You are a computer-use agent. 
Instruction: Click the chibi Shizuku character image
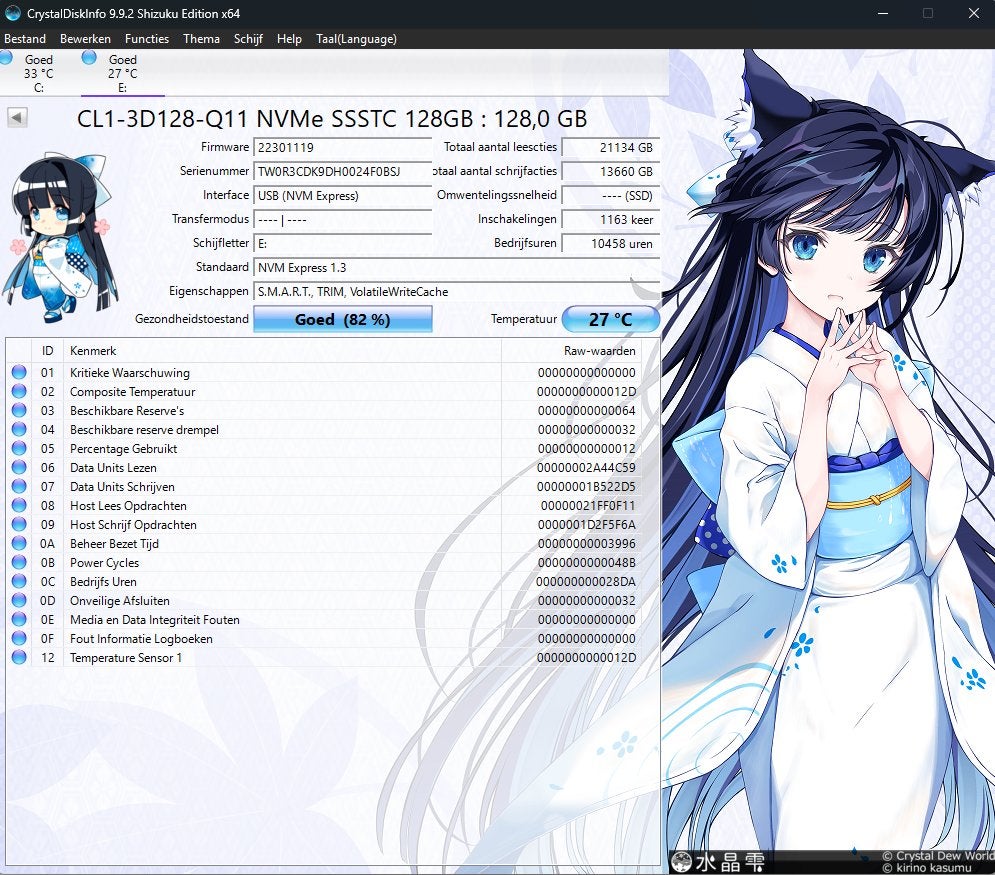click(60, 236)
